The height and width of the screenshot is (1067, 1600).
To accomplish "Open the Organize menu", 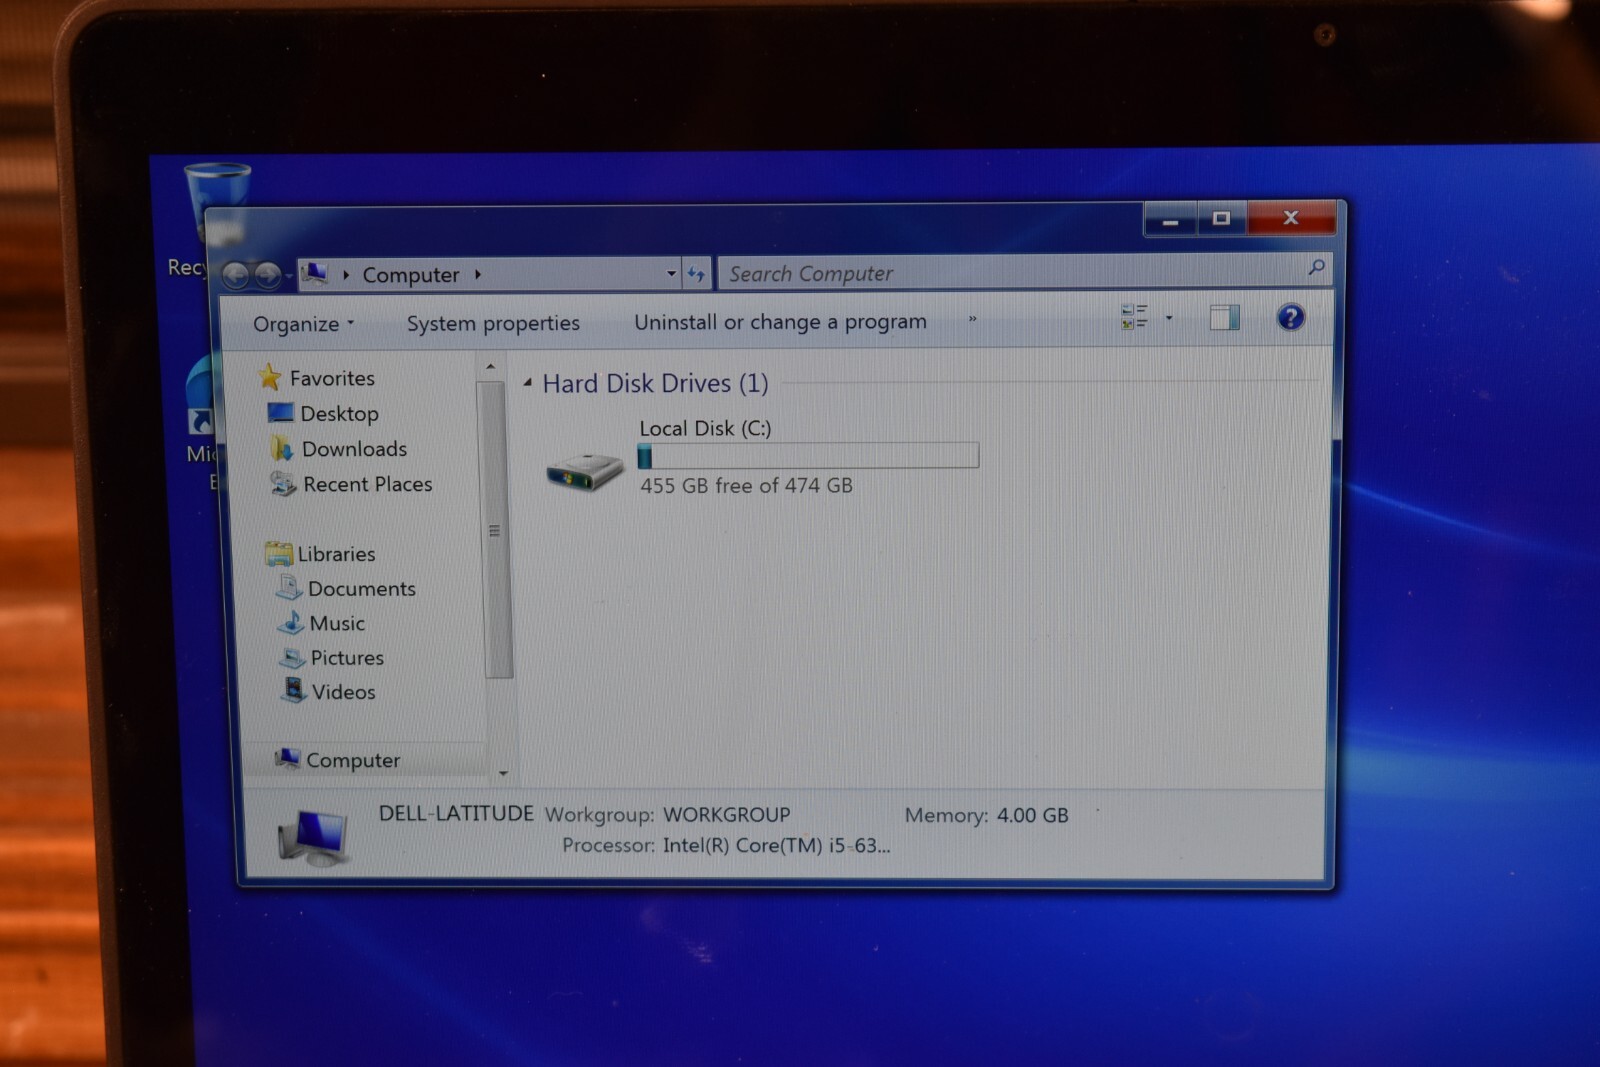I will [303, 324].
